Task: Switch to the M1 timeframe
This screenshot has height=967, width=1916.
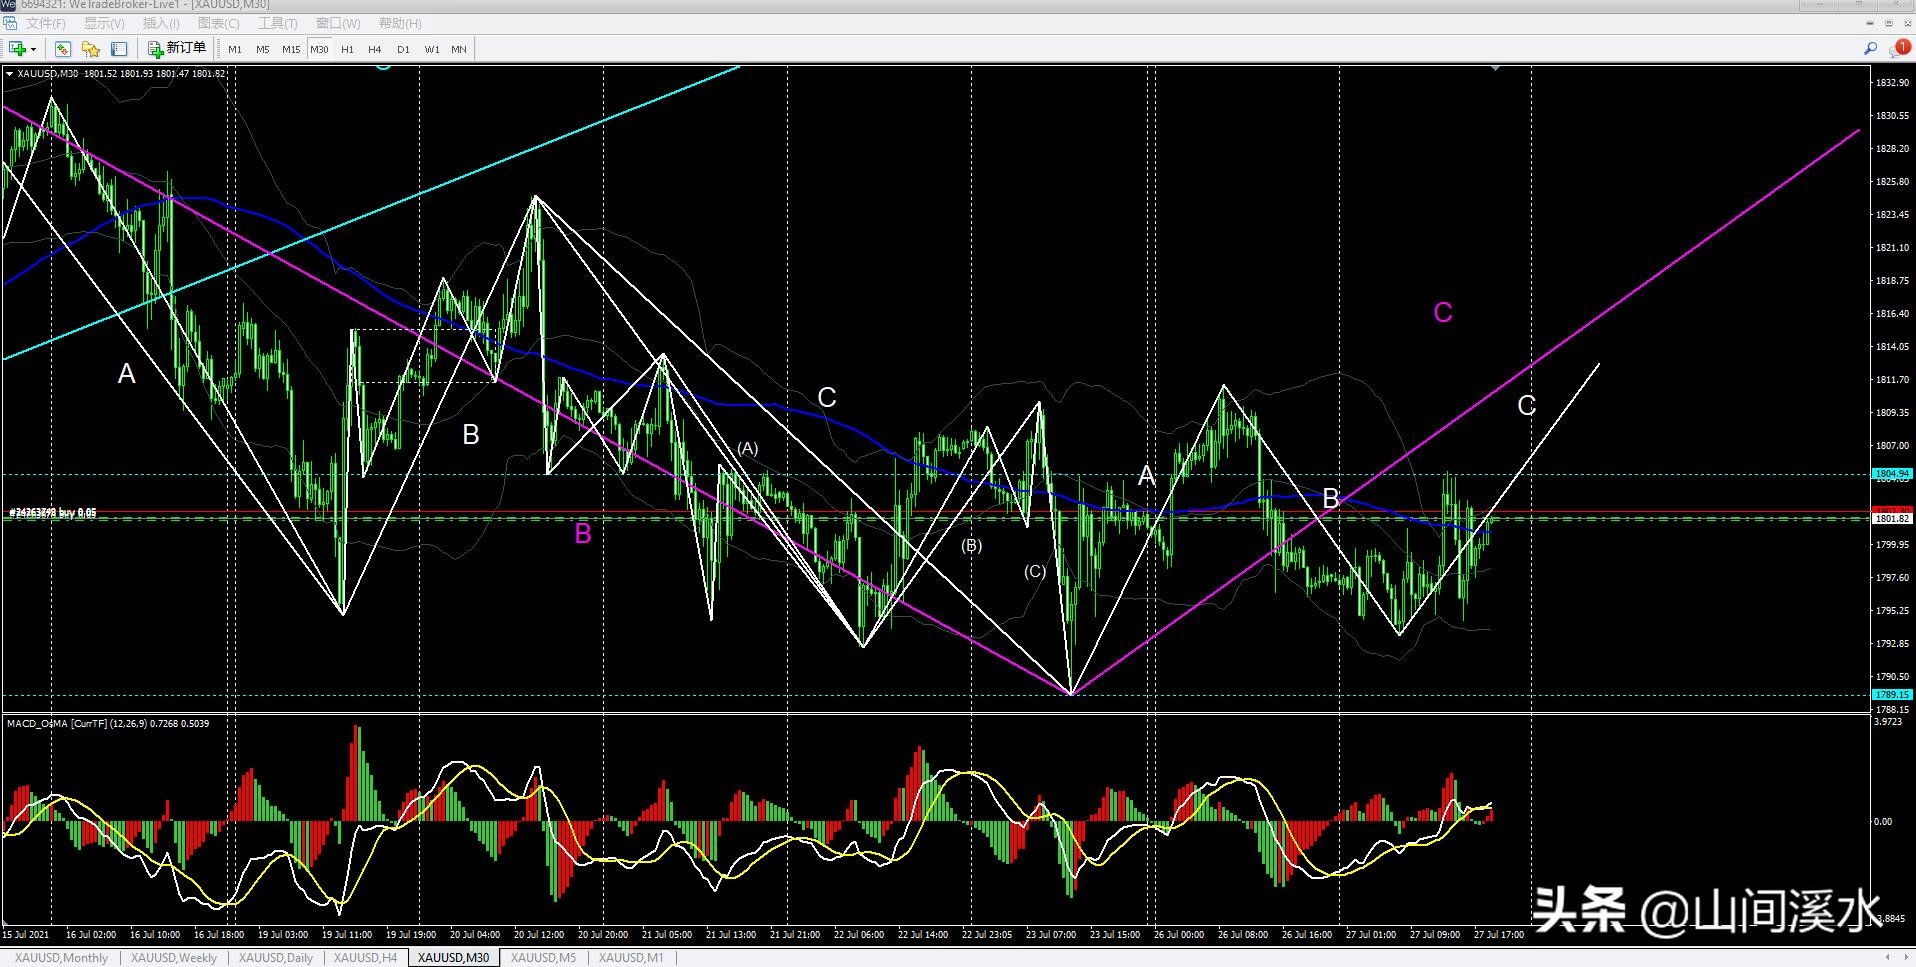Action: coord(235,49)
